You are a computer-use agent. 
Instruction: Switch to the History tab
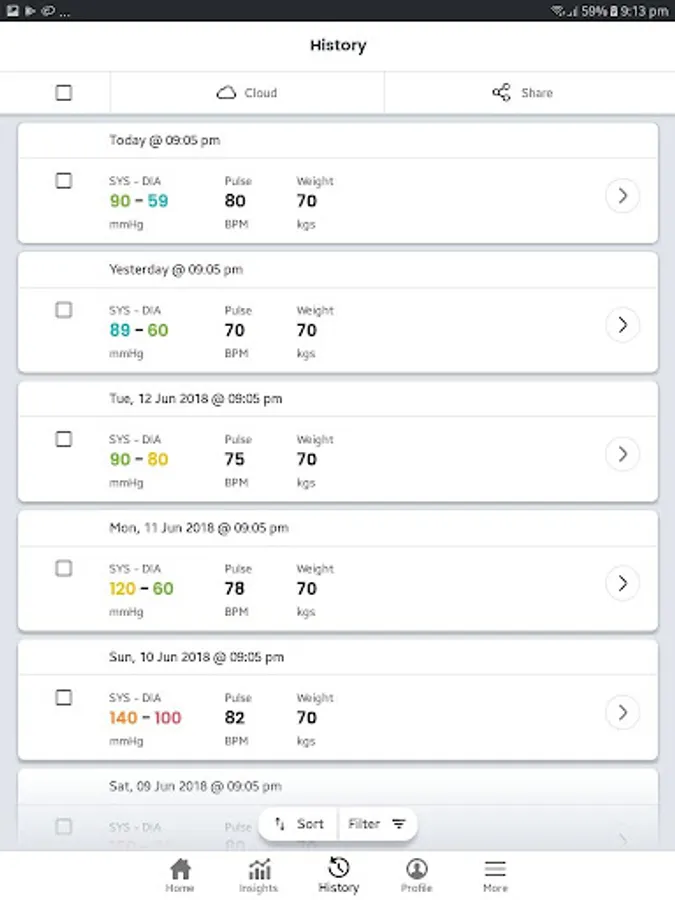point(338,874)
